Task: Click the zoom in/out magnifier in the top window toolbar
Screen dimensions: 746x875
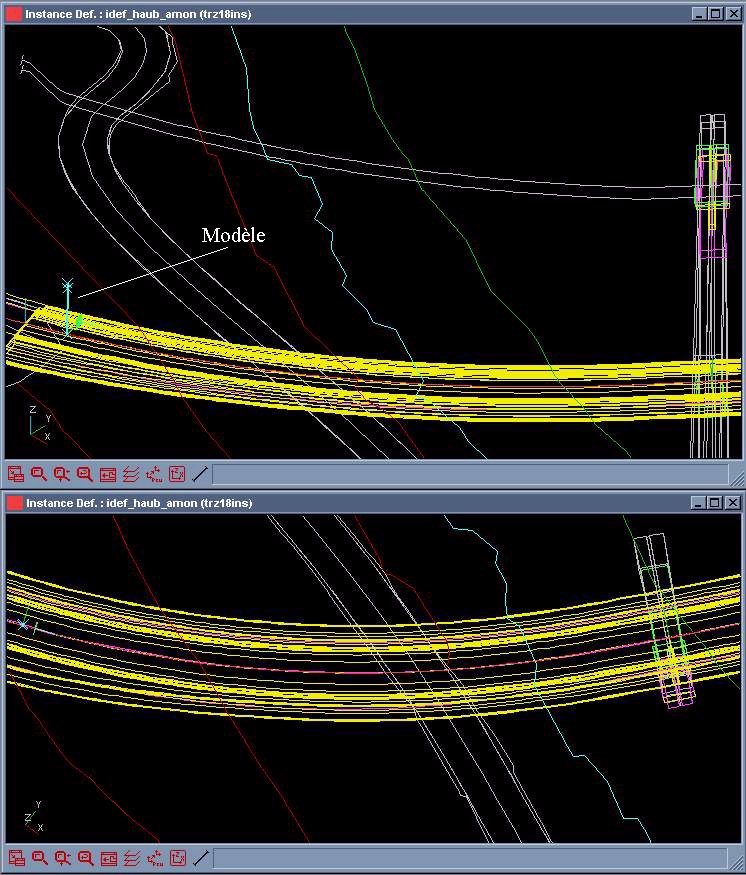Action: 61,474
